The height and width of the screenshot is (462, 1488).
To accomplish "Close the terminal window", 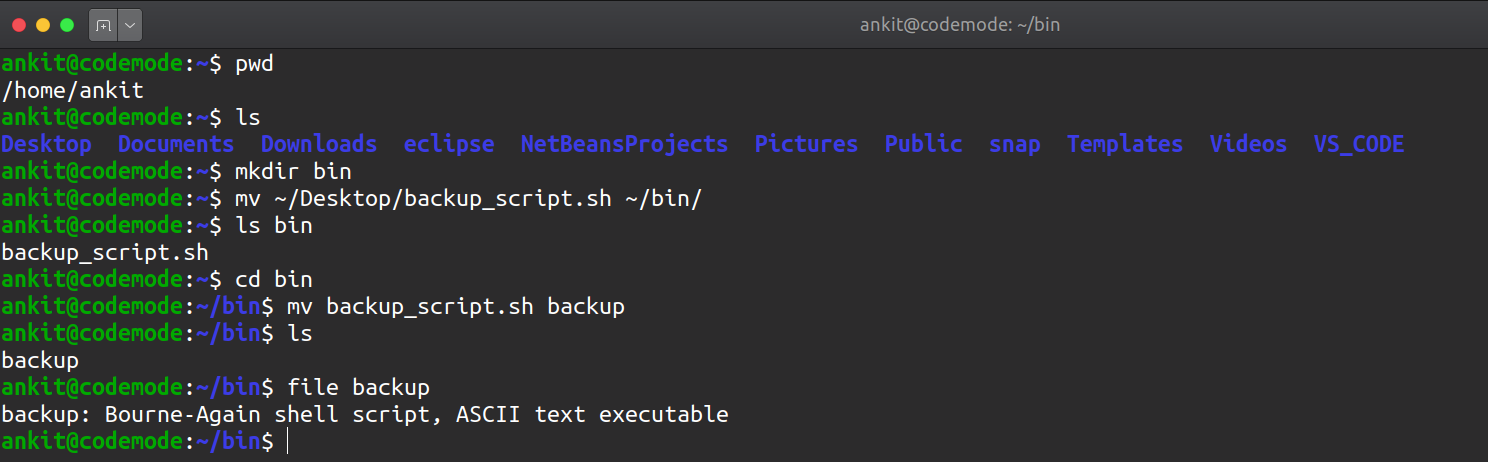I will [19, 24].
